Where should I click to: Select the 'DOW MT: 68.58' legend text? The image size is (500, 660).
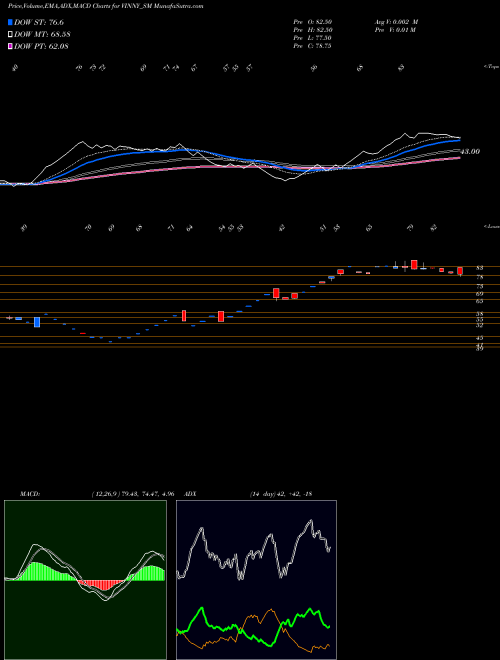(x=42, y=34)
